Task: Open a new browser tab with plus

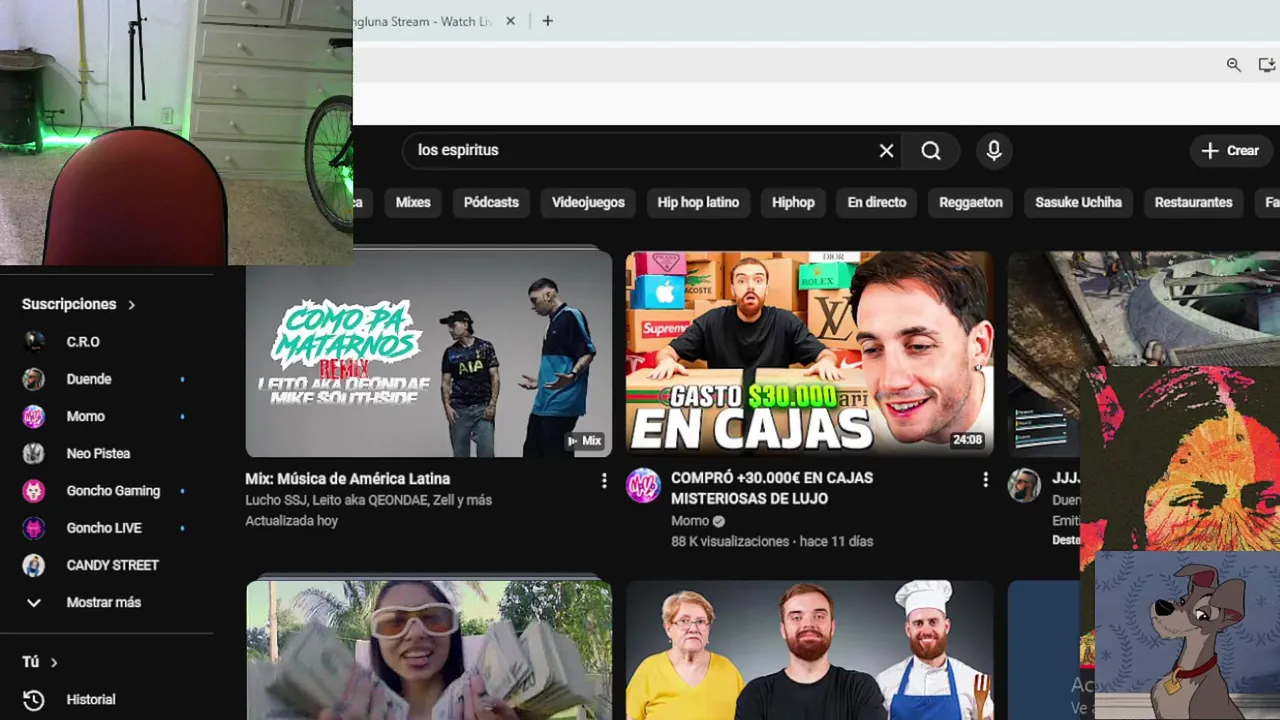Action: (x=547, y=21)
